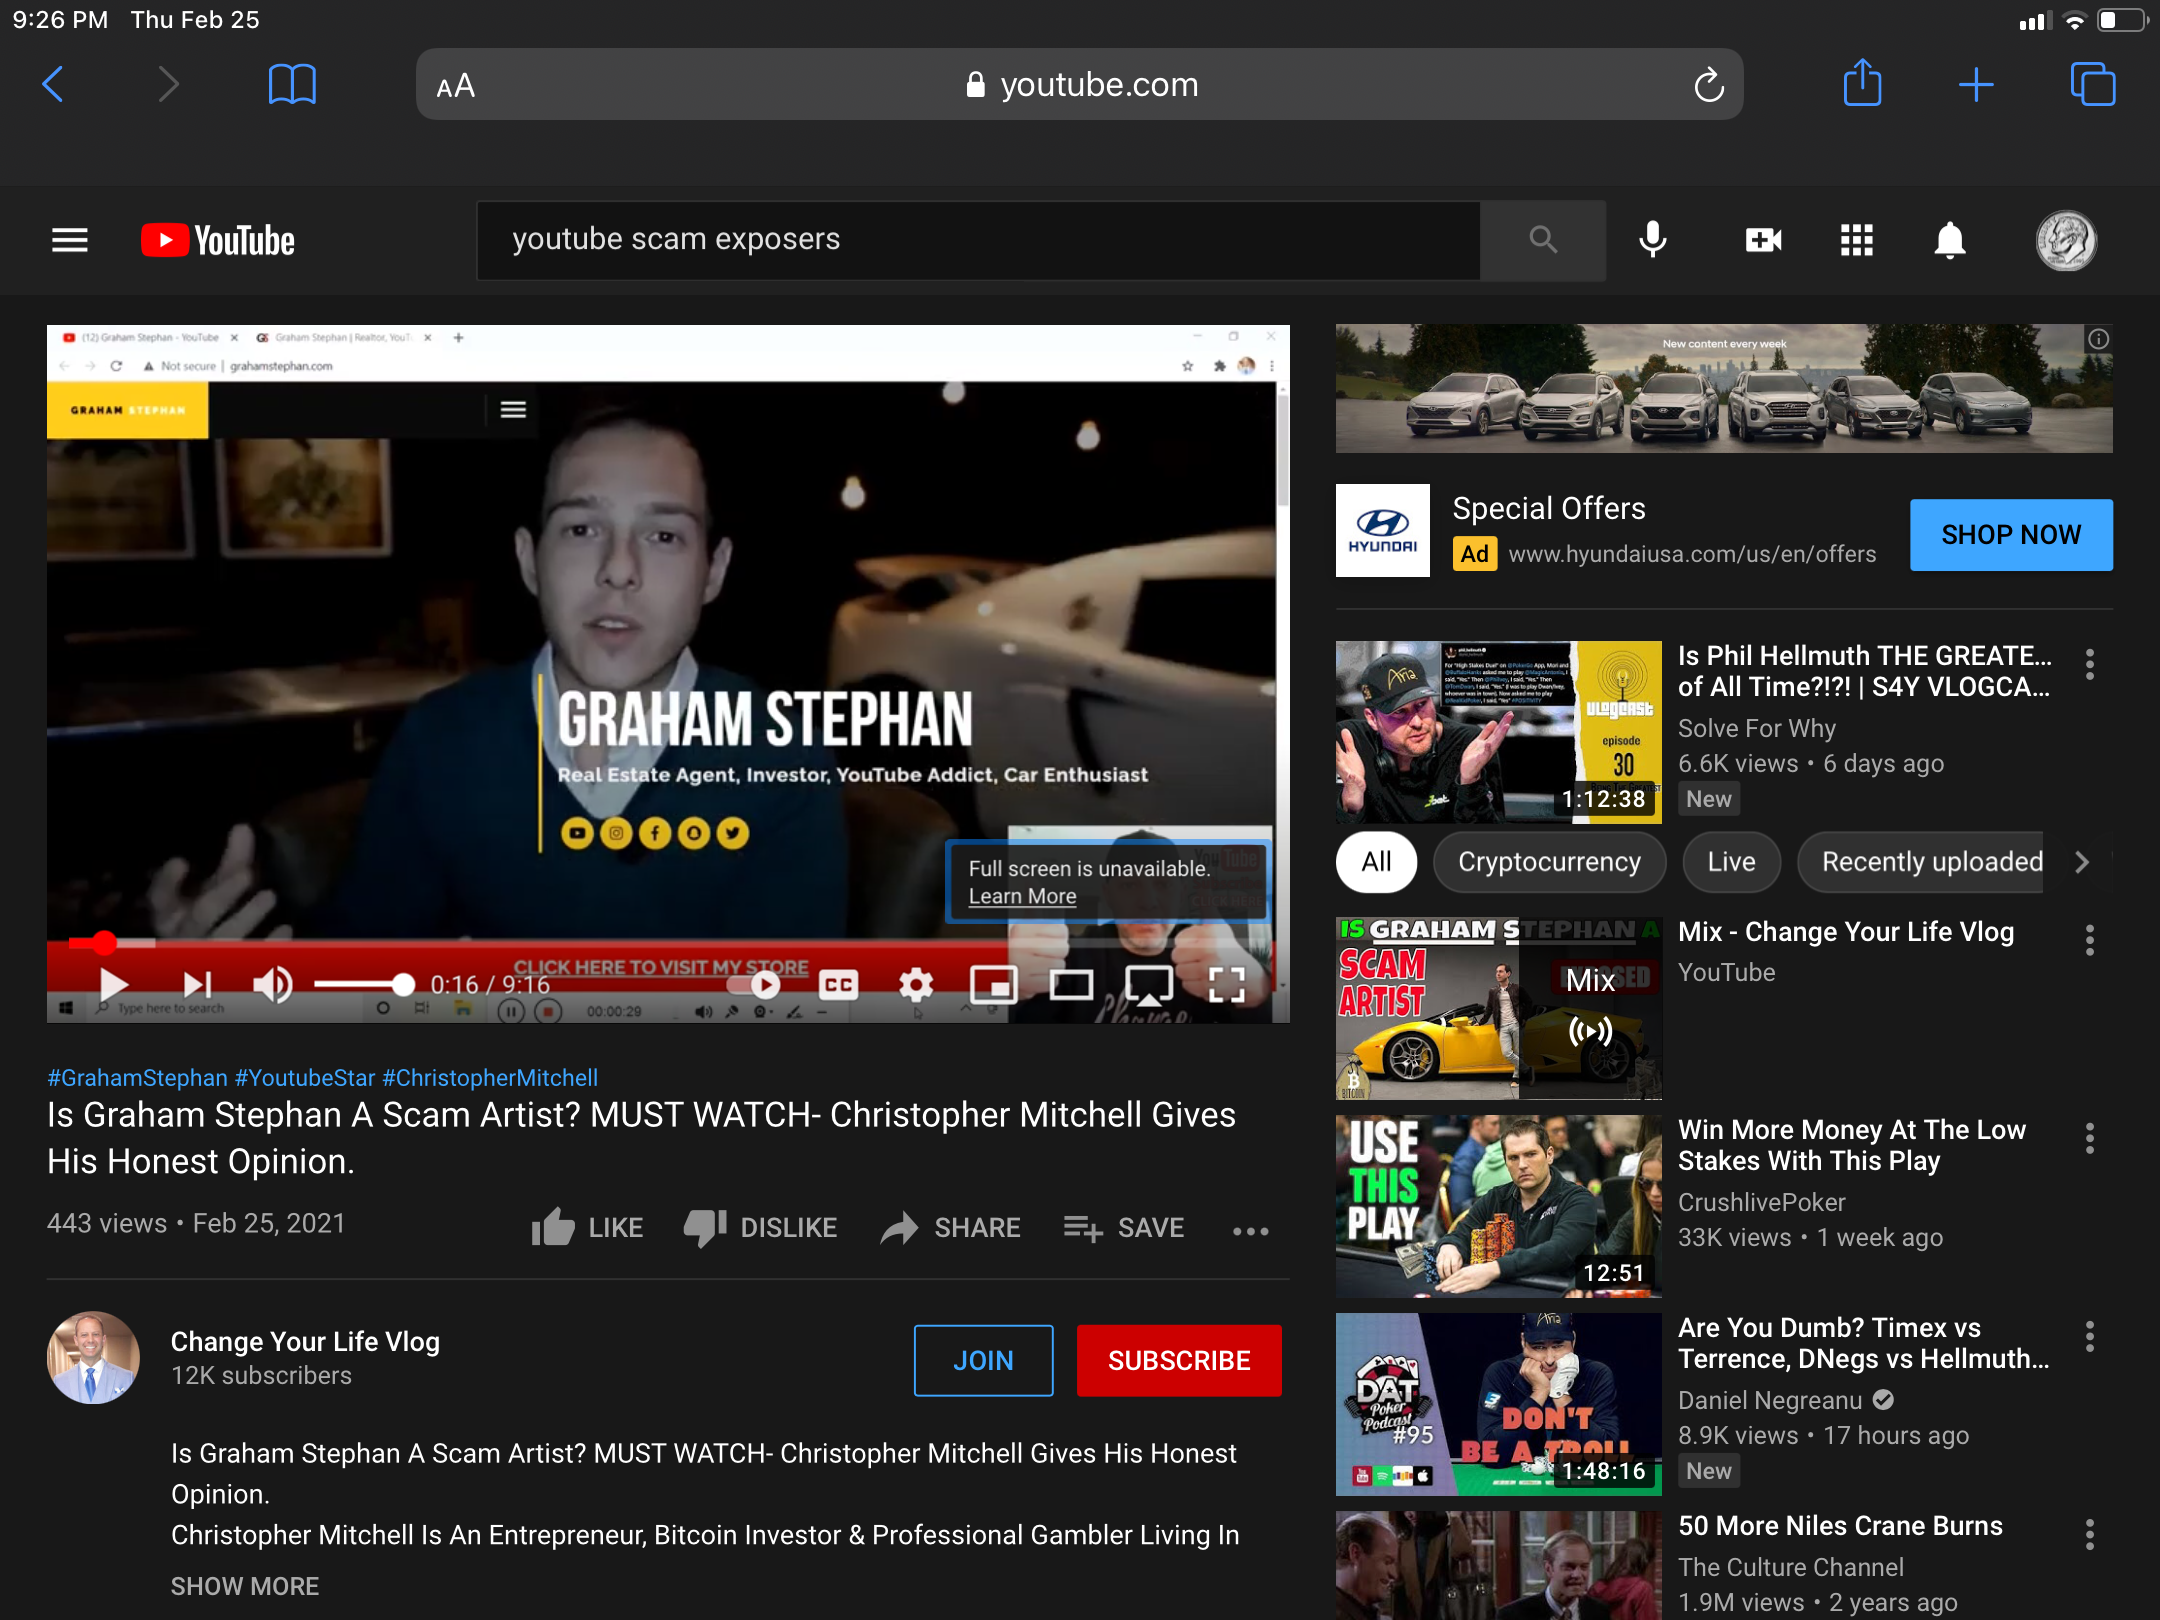The height and width of the screenshot is (1620, 2160).
Task: Save video to a playlist
Action: coord(1124,1227)
